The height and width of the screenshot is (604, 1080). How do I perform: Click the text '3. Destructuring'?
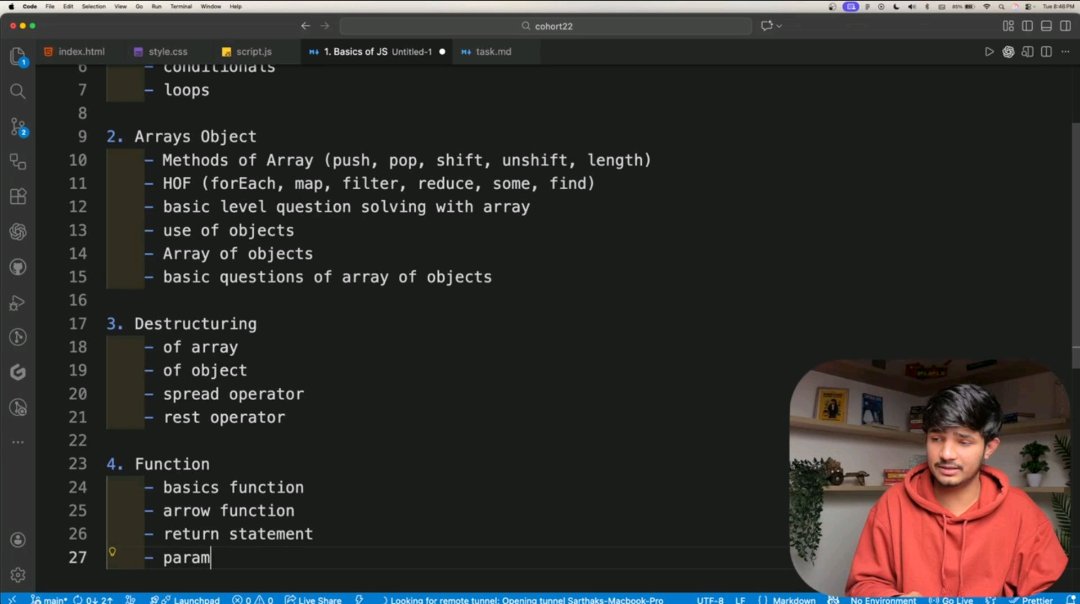click(x=181, y=324)
